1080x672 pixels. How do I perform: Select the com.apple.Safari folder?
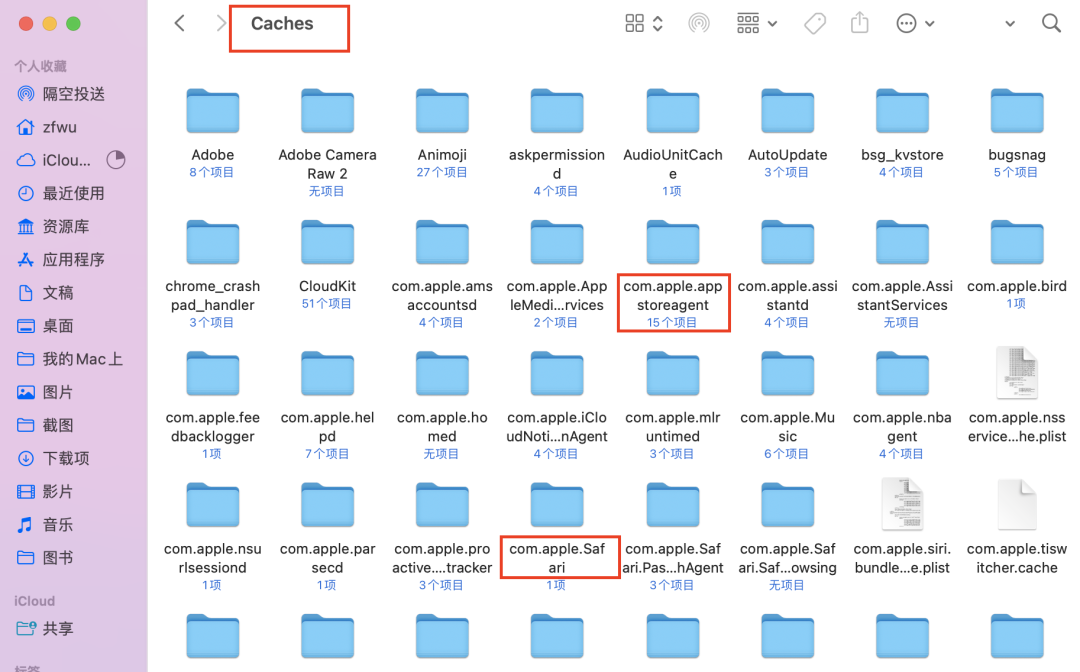[557, 505]
